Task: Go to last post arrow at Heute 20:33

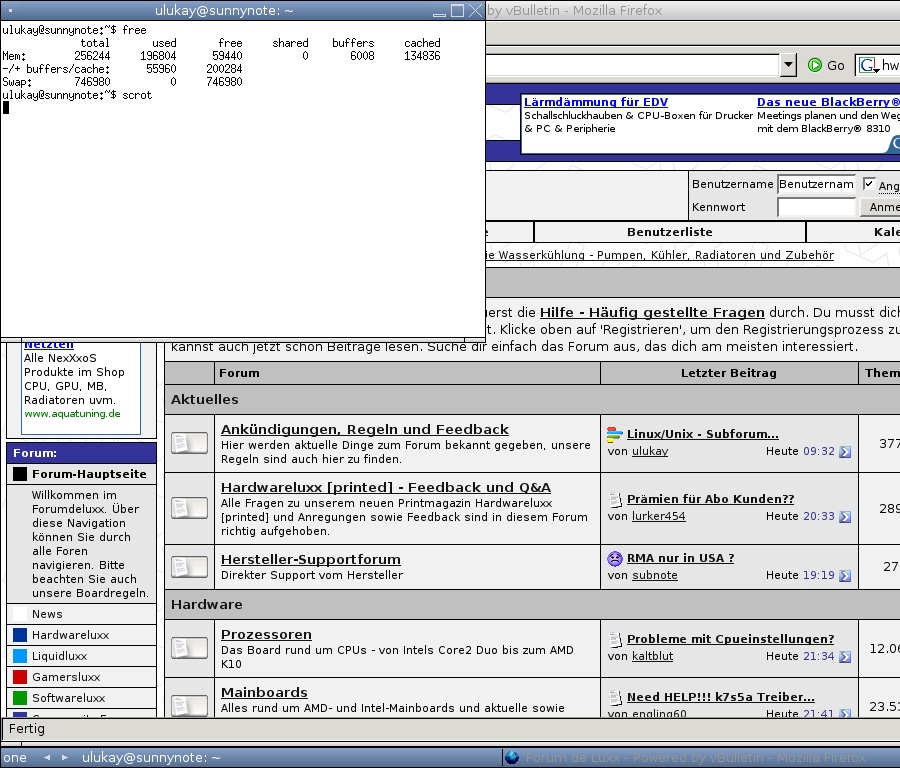Action: 845,517
